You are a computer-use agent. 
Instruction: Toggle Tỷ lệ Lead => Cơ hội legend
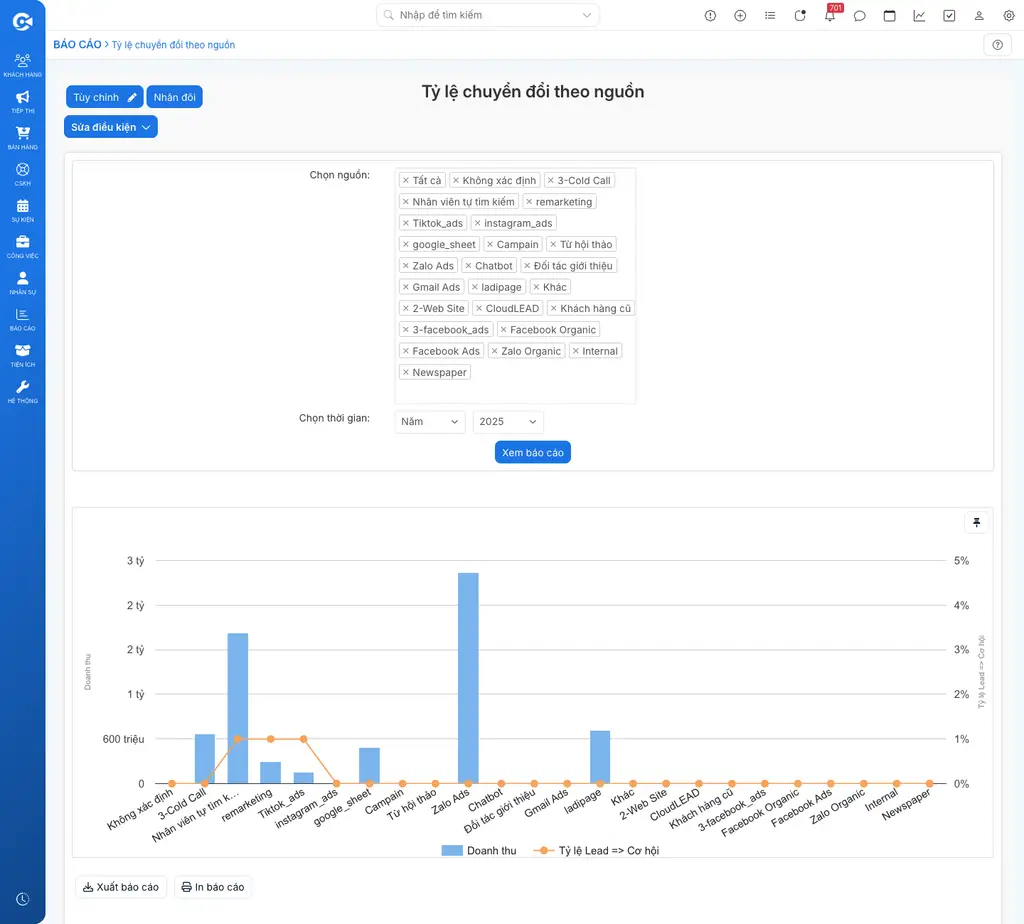coord(596,850)
